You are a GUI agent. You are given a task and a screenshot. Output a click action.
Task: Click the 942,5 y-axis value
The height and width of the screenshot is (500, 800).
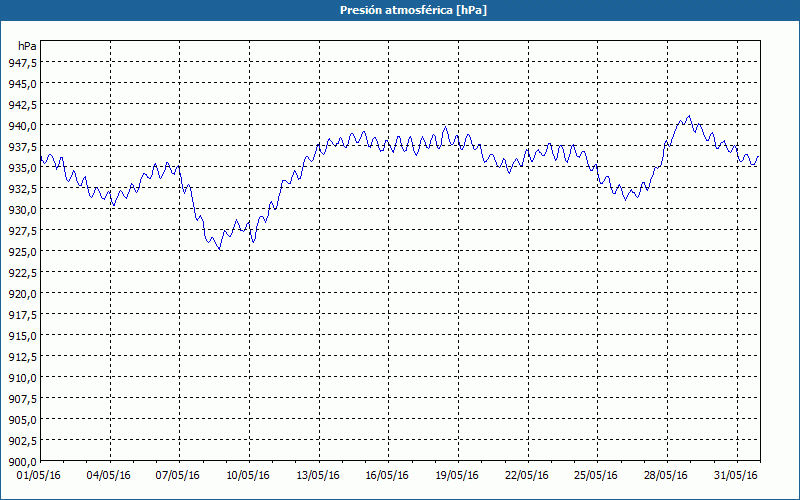tap(22, 104)
